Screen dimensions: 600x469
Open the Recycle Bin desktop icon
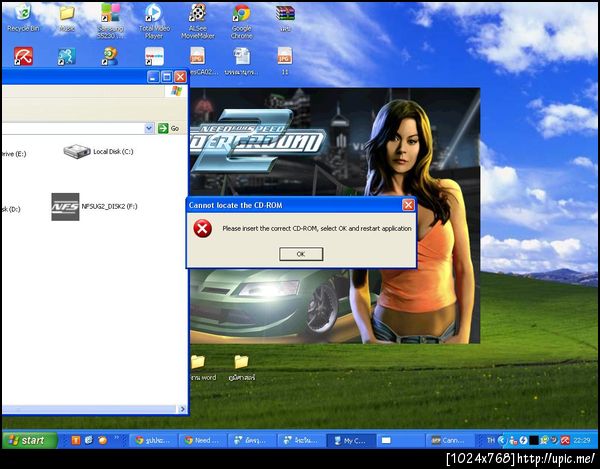[23, 18]
